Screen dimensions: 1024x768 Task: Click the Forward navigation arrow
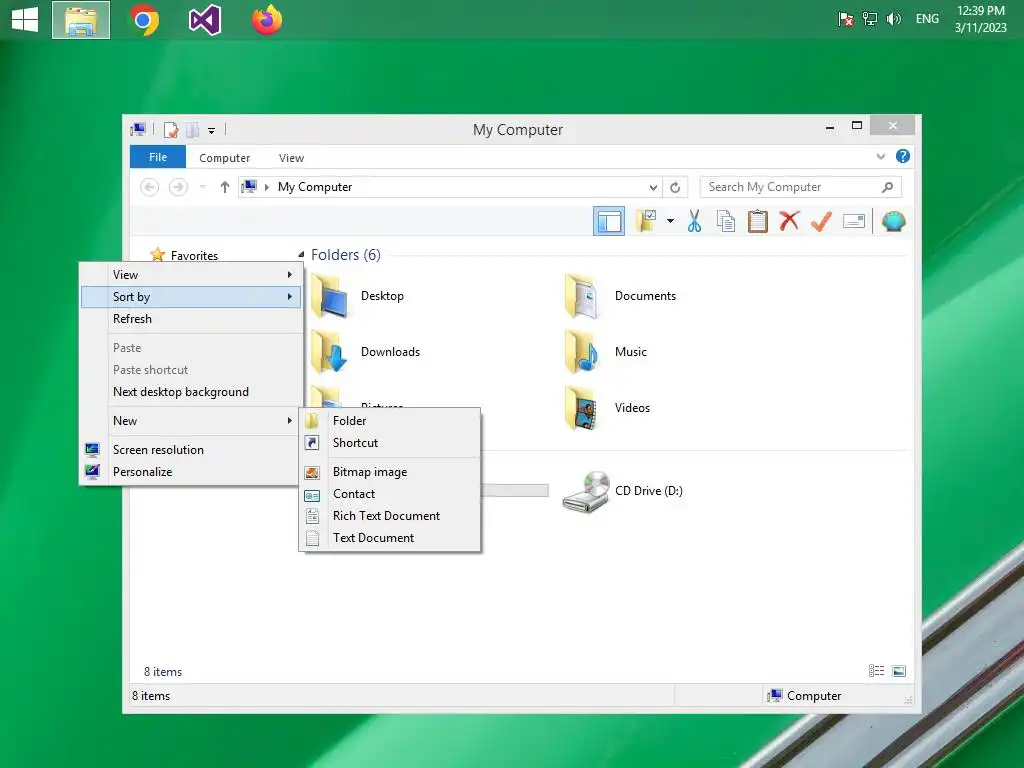click(x=178, y=187)
